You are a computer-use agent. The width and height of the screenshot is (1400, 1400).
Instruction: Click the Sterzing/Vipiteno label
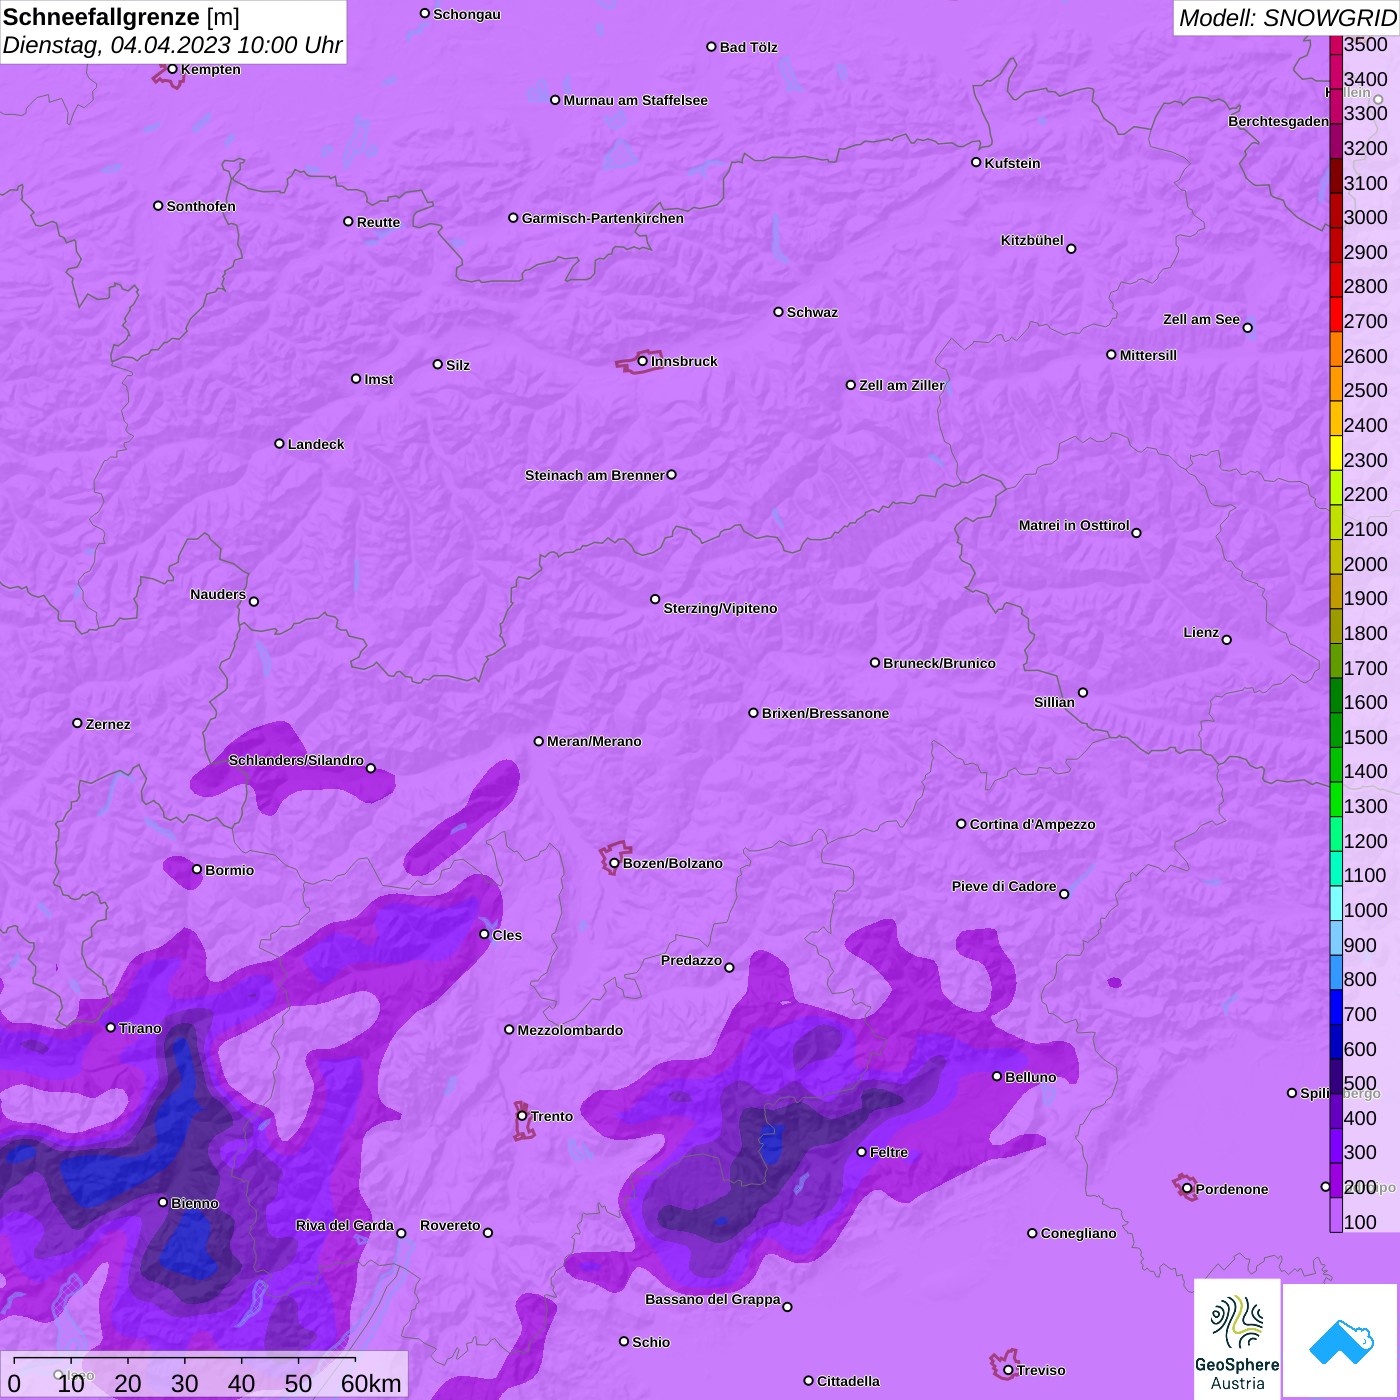coord(720,608)
